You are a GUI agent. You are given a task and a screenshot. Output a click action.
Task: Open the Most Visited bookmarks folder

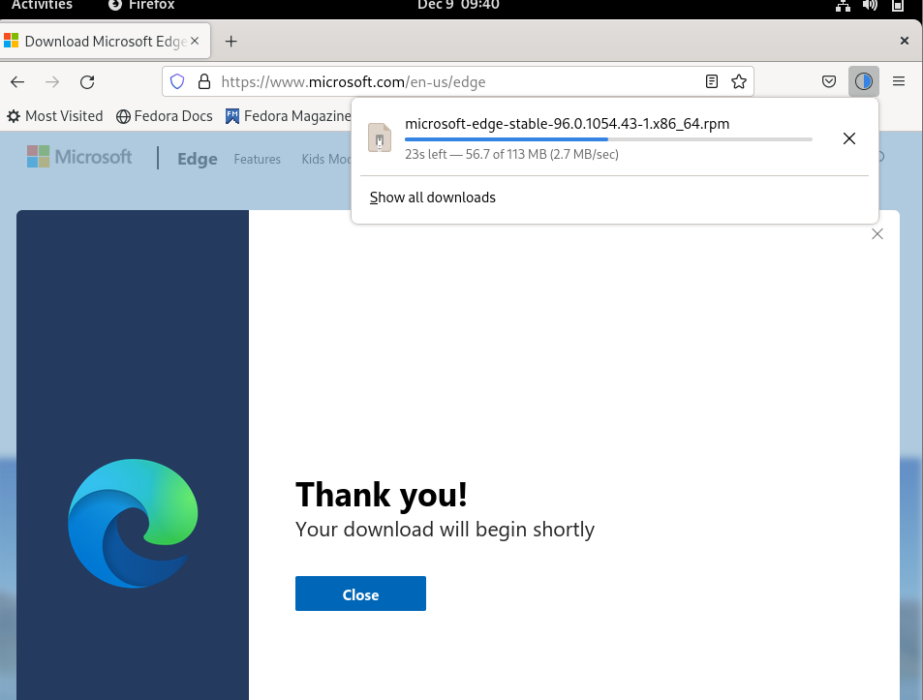55,116
